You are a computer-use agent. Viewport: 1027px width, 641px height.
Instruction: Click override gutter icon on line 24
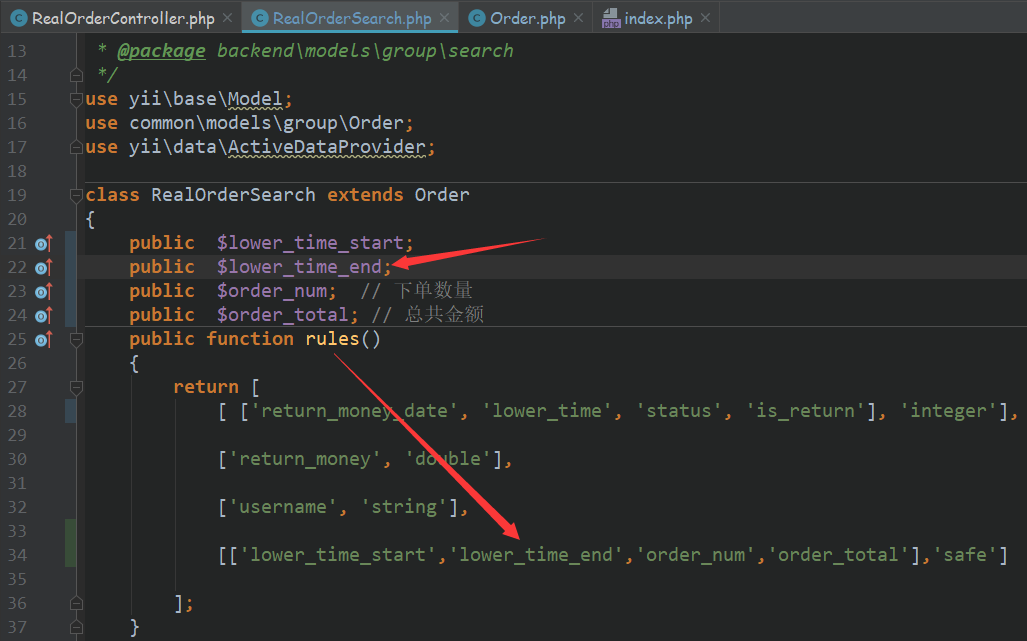[43, 316]
